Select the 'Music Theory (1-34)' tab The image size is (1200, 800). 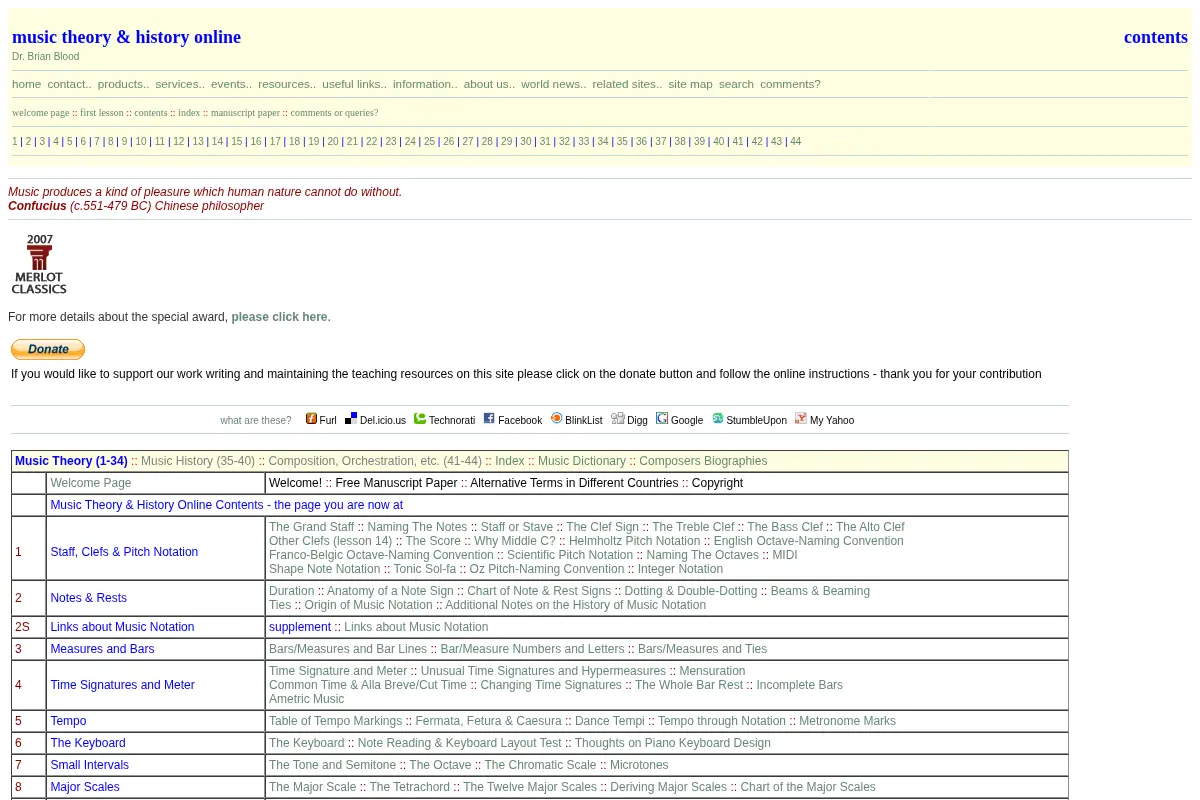[71, 461]
